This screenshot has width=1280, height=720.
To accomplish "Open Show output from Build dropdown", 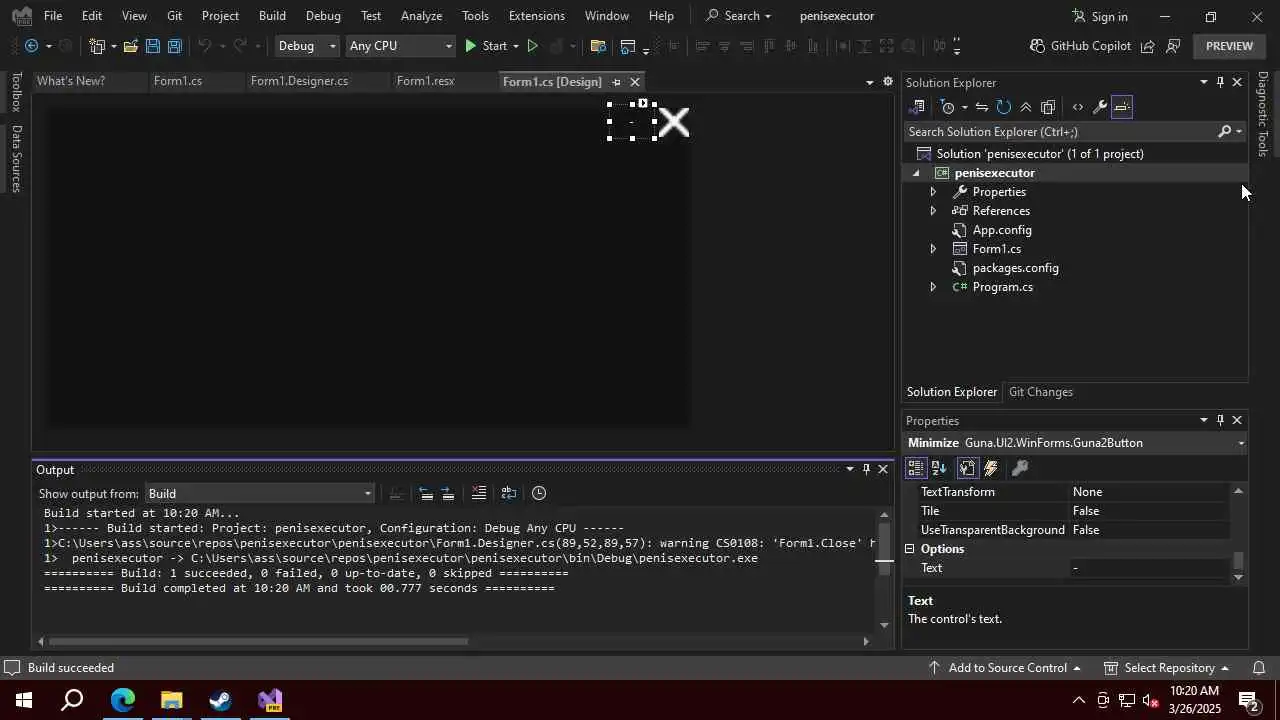I will (260, 493).
